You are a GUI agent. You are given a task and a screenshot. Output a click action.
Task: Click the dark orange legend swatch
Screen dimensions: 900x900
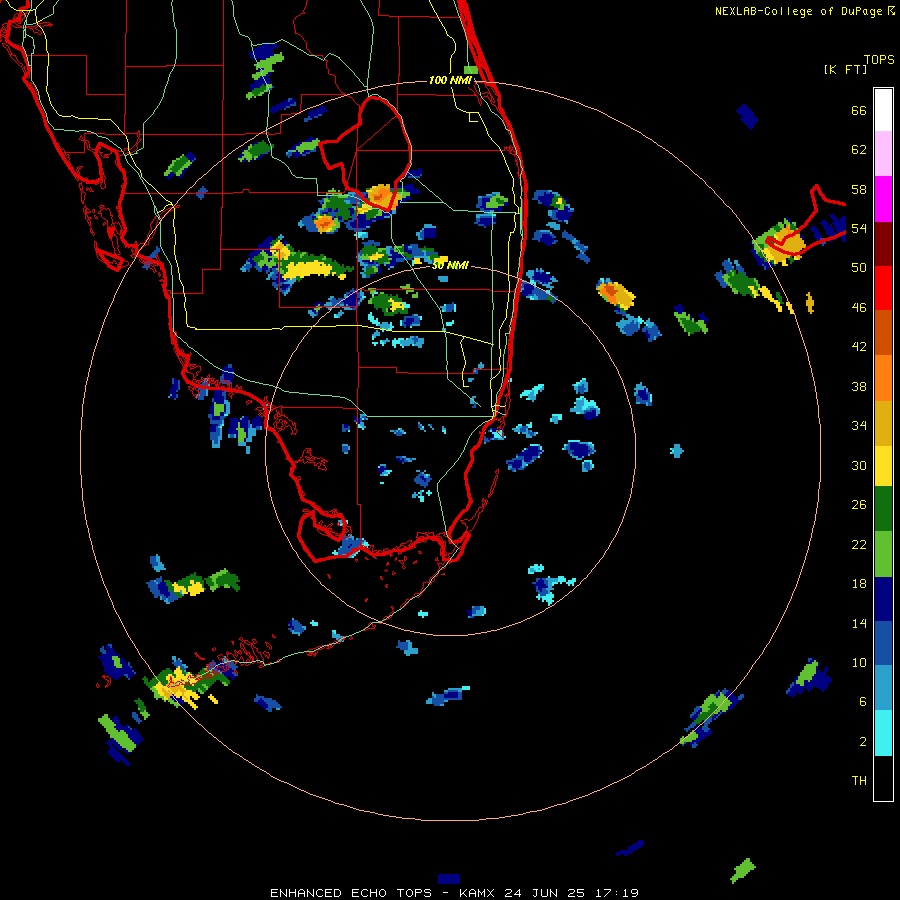[x=883, y=332]
